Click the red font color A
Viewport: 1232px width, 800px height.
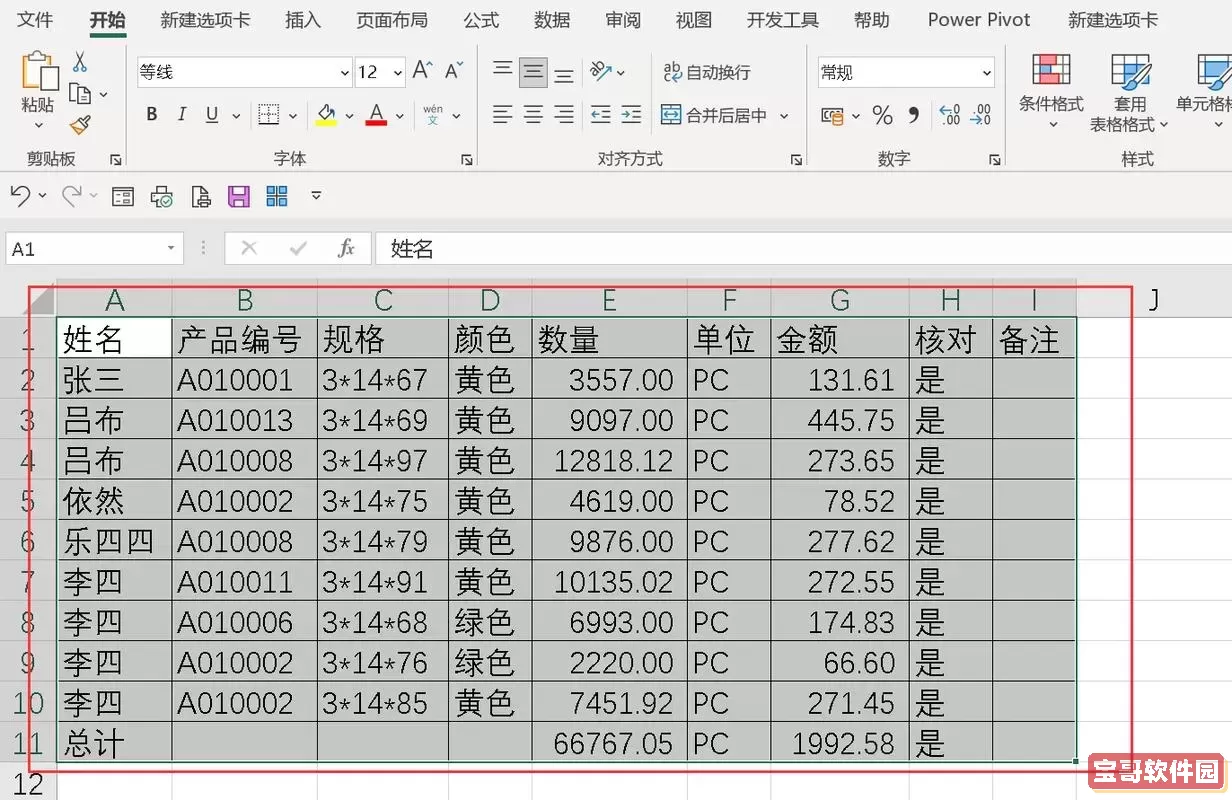pyautogui.click(x=376, y=115)
